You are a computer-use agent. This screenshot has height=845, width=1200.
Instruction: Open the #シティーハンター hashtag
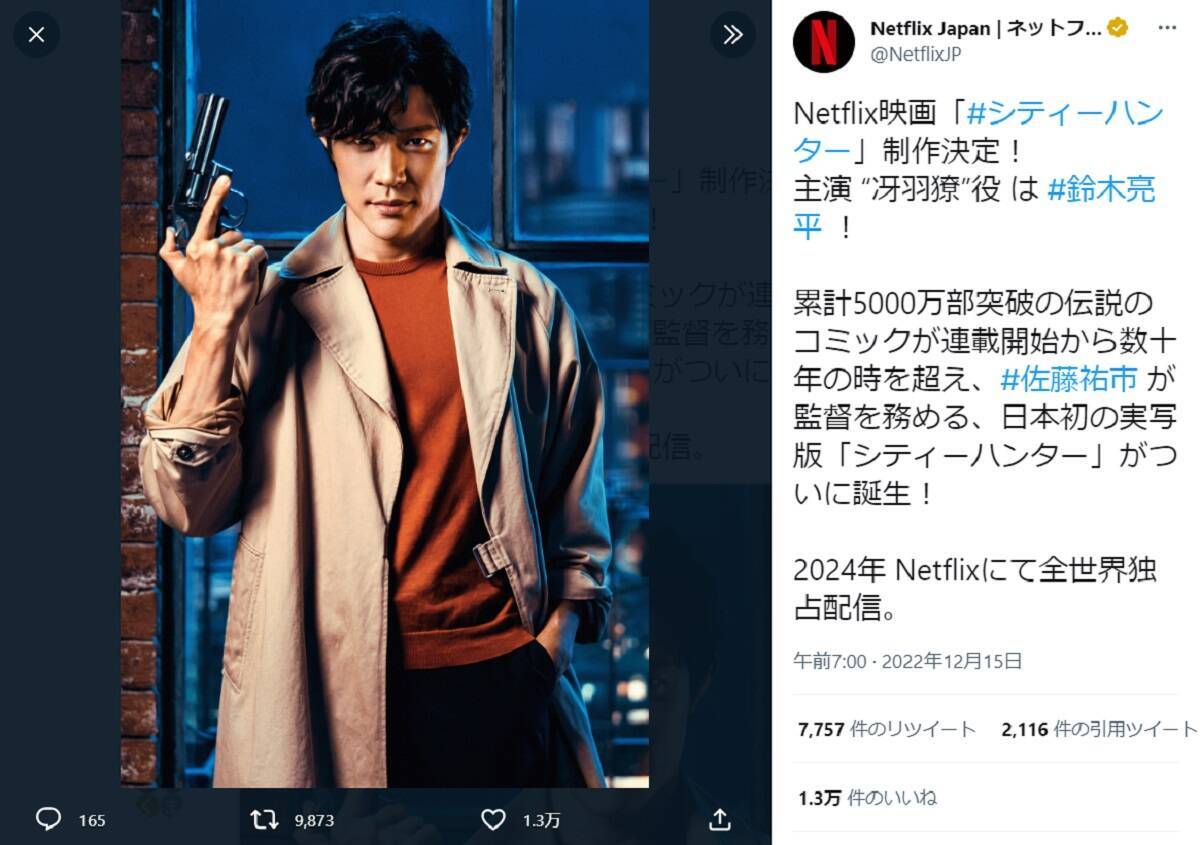(x=979, y=132)
